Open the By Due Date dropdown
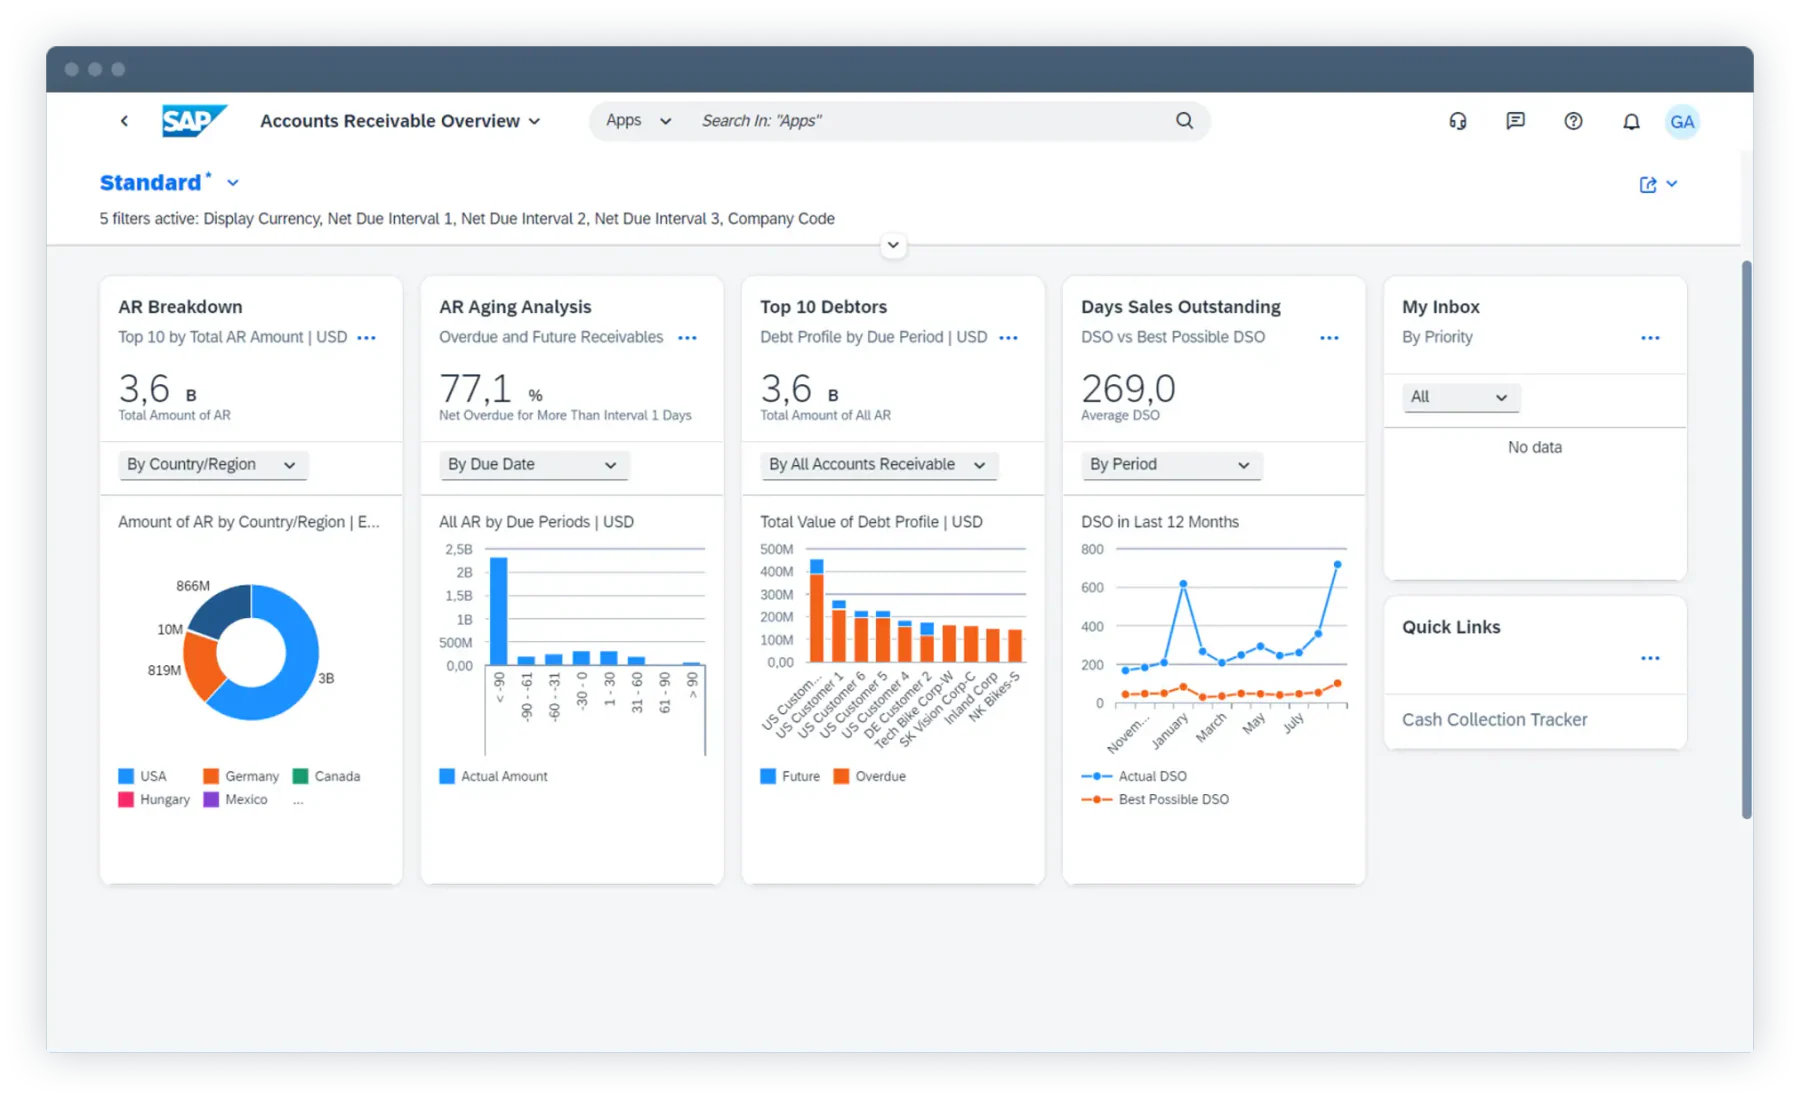Screen dimensions: 1800x1099 tap(534, 465)
